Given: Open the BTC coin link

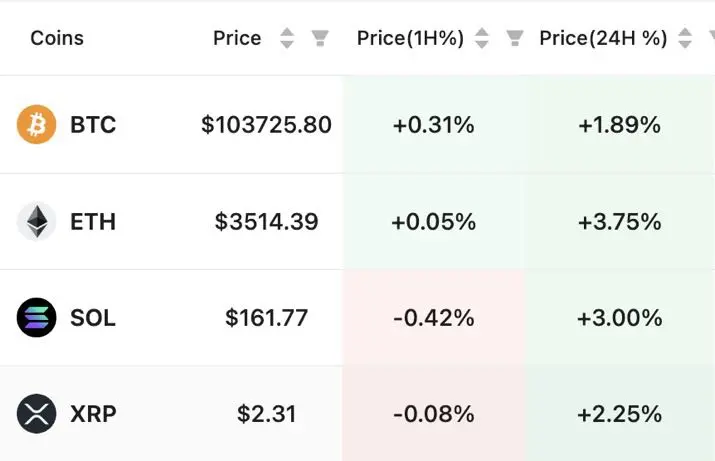Looking at the screenshot, I should pyautogui.click(x=93, y=125).
